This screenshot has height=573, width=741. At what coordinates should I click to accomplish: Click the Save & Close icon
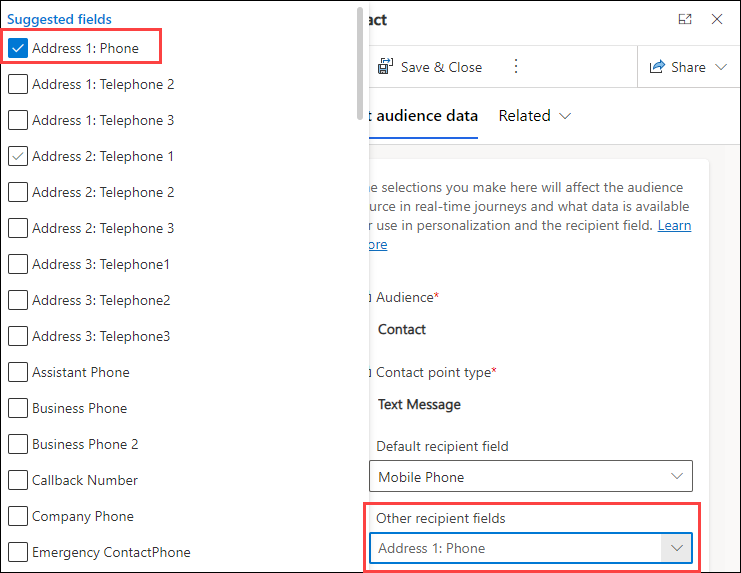coord(385,67)
